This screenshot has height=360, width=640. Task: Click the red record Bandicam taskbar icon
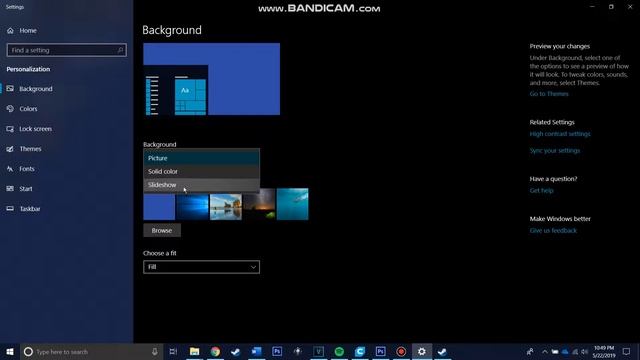click(x=401, y=351)
